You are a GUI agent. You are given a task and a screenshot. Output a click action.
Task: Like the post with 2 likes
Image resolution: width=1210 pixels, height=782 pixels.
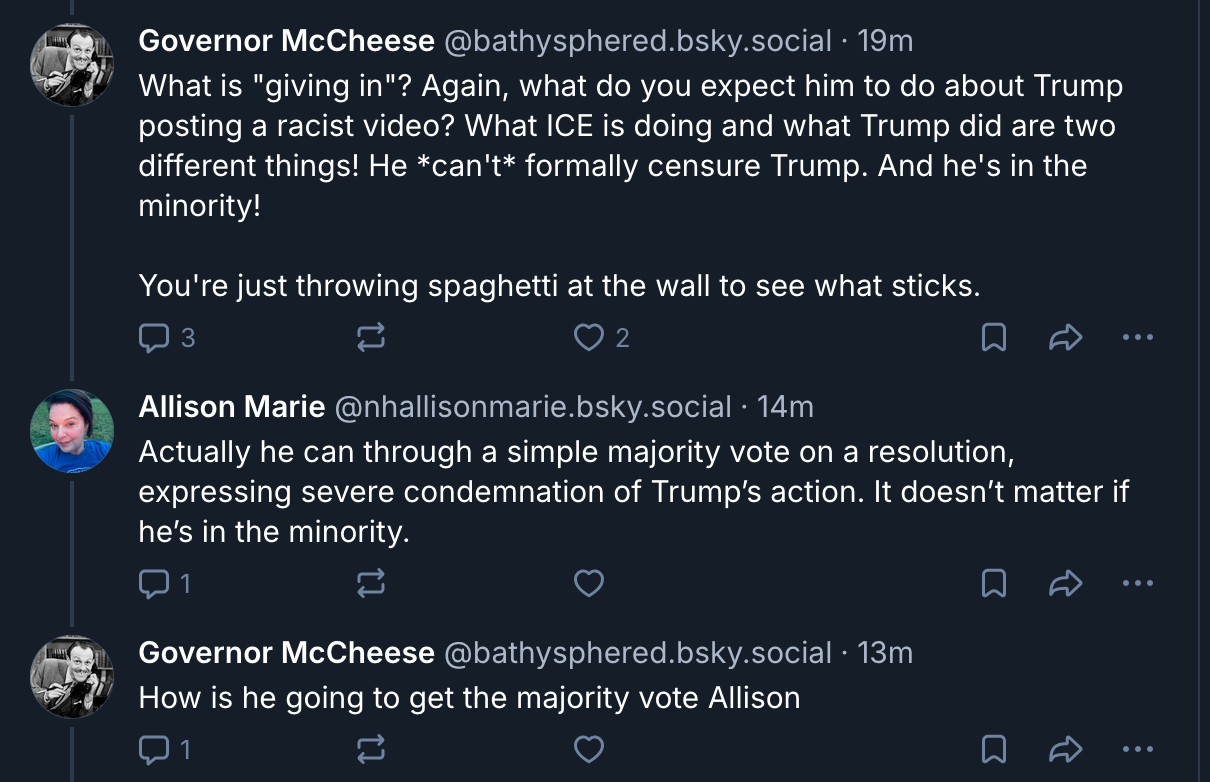click(589, 338)
